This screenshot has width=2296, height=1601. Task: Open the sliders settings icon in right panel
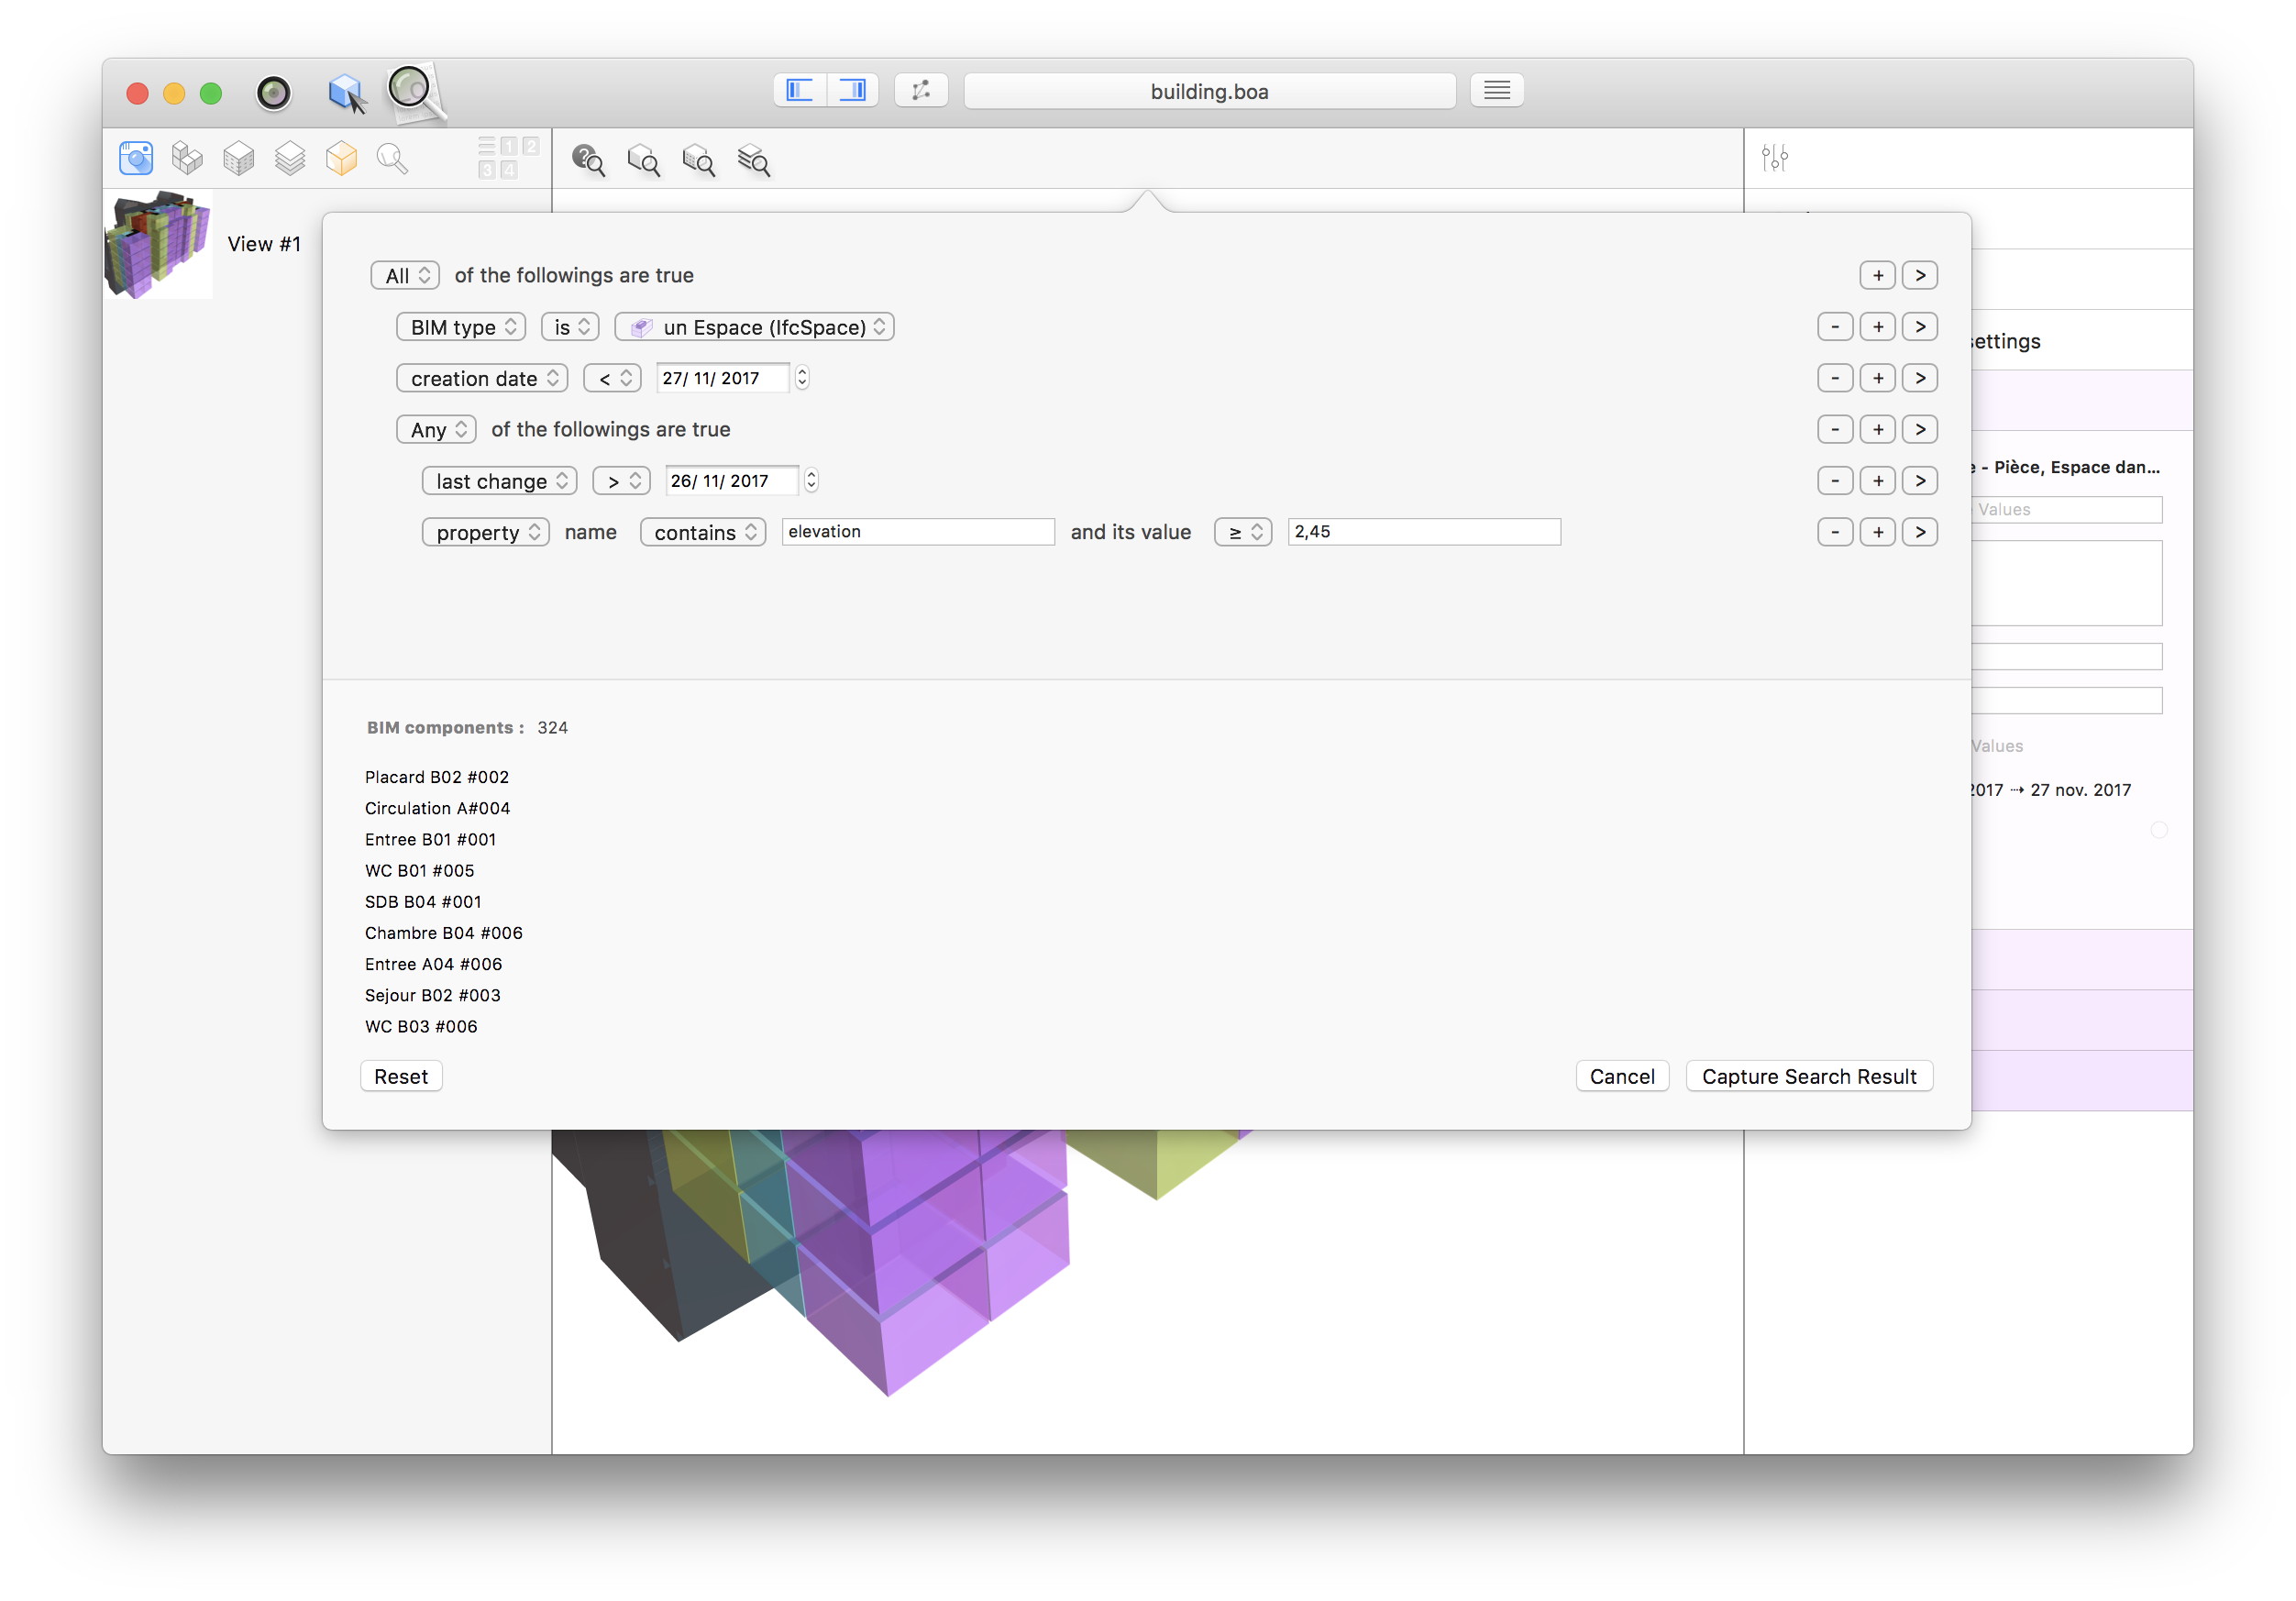1774,158
